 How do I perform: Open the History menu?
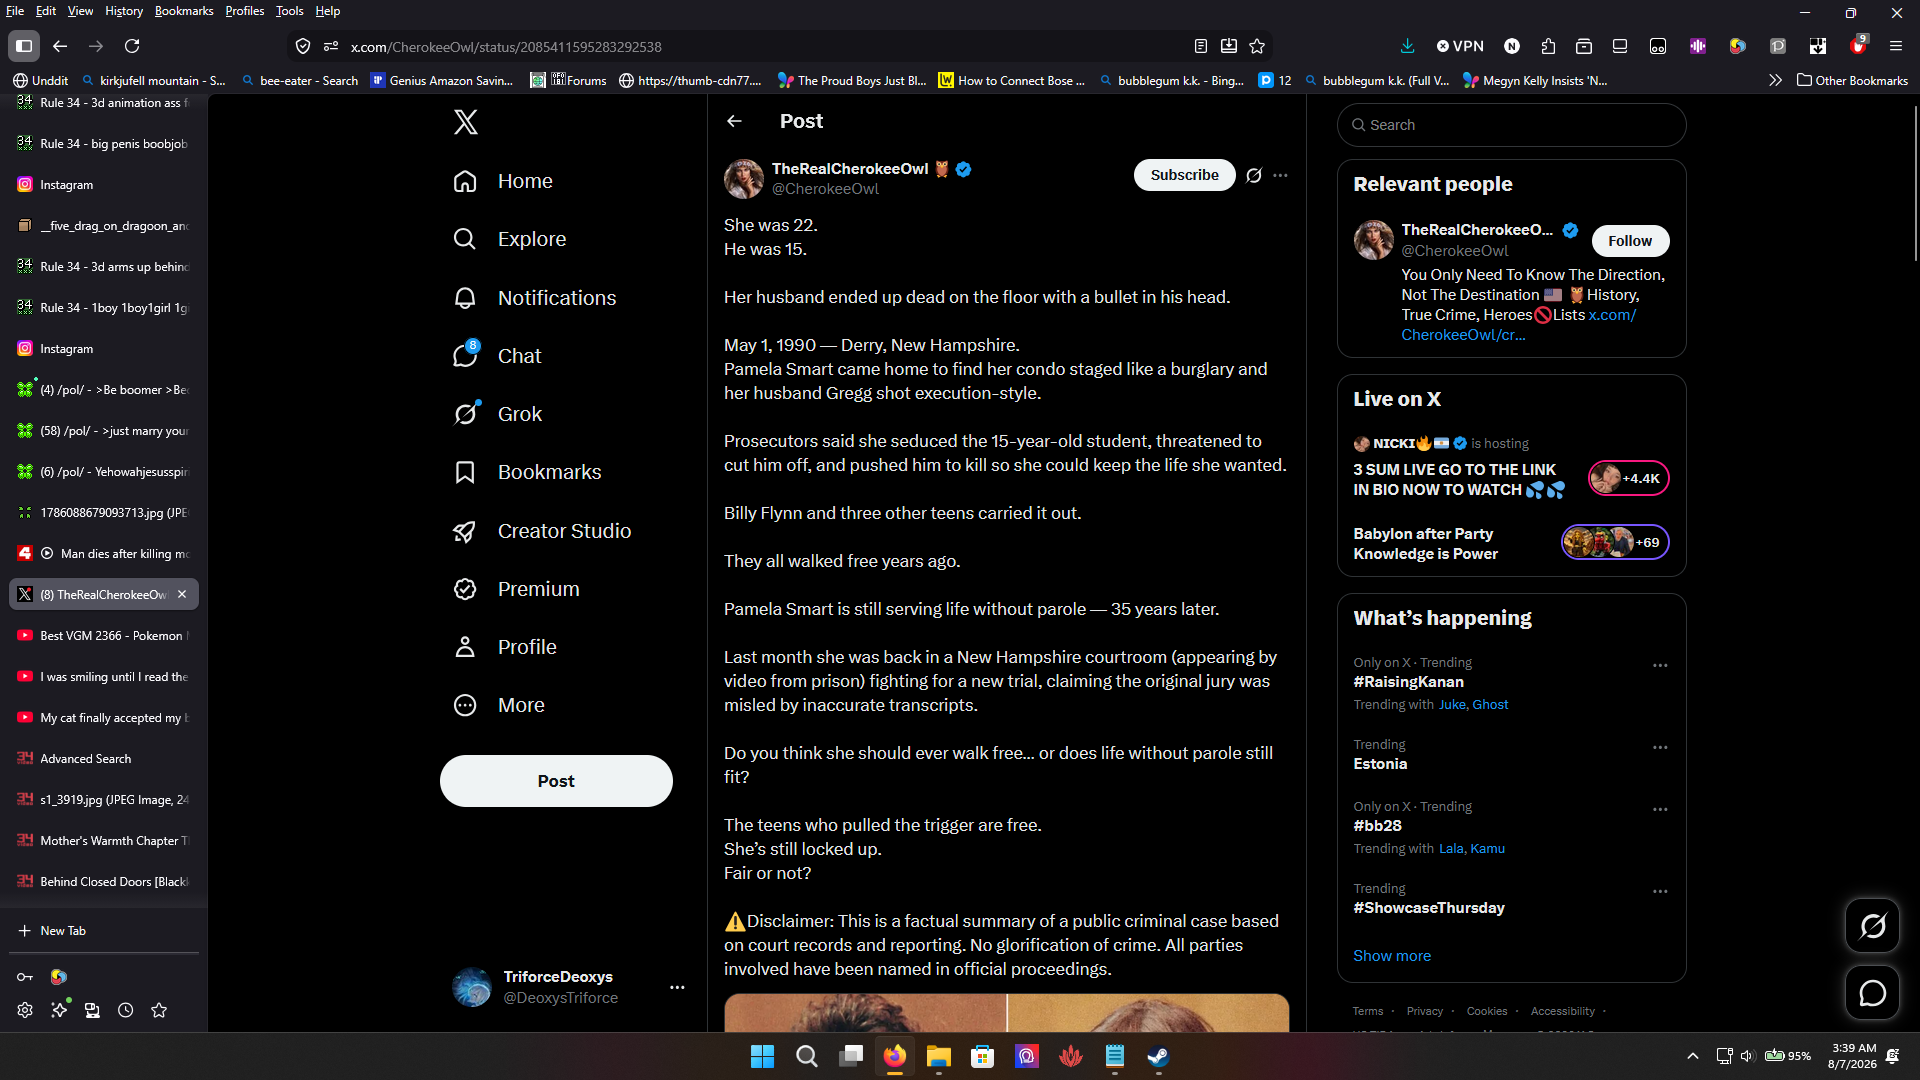[x=124, y=11]
